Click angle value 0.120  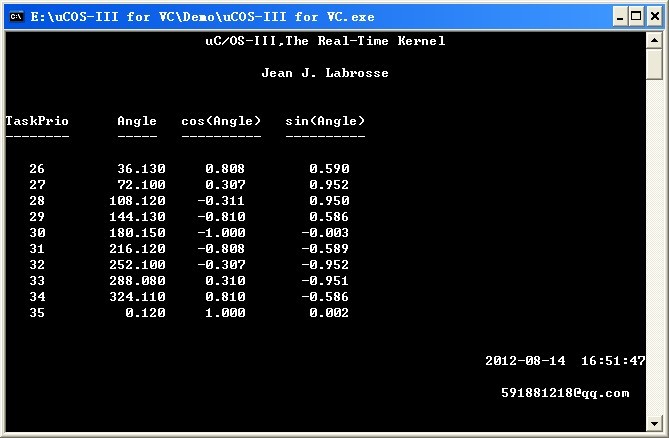(x=145, y=313)
